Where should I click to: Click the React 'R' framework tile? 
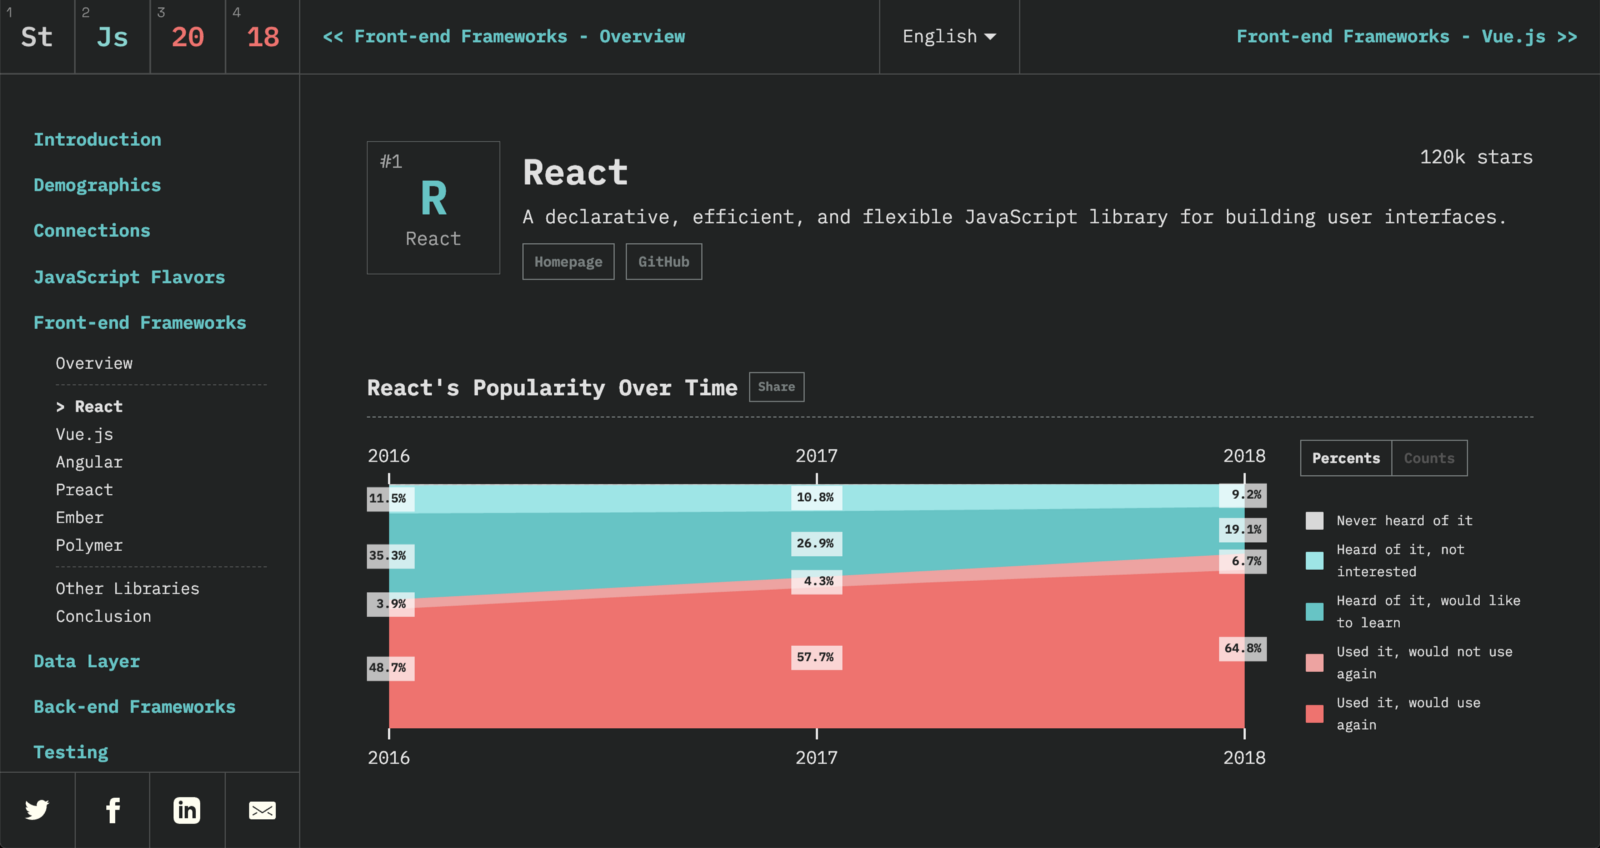pyautogui.click(x=433, y=208)
